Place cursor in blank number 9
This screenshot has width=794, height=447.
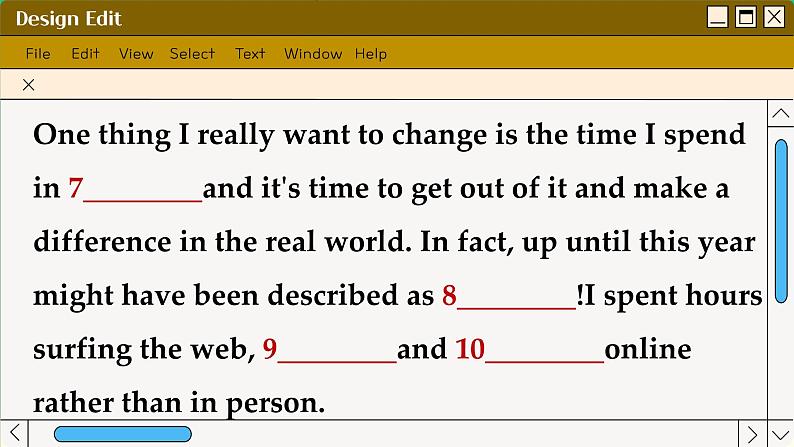[x=337, y=350]
